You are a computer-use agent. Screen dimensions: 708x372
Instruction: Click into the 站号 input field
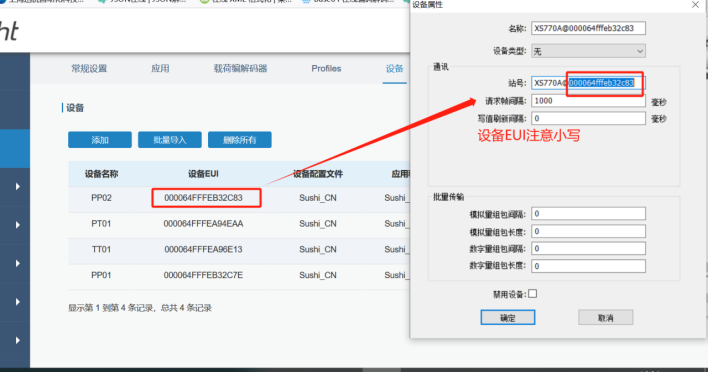[588, 83]
